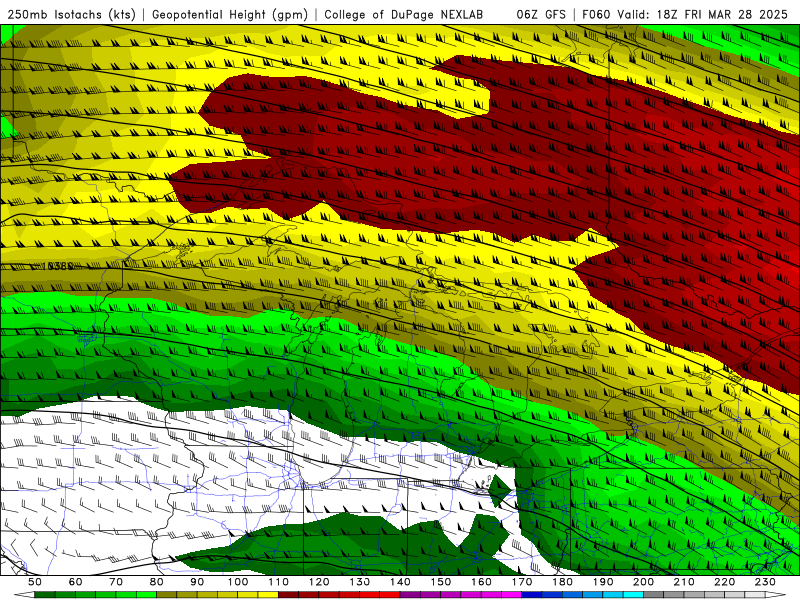Click the 230 value on the color scale
Image resolution: width=800 pixels, height=600 pixels.
click(765, 582)
